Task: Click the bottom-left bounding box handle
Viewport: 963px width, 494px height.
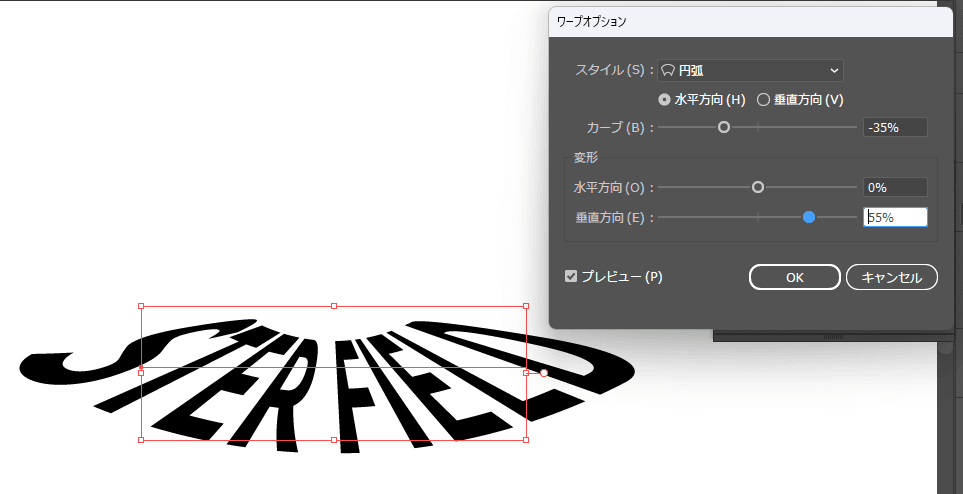Action: pos(141,439)
